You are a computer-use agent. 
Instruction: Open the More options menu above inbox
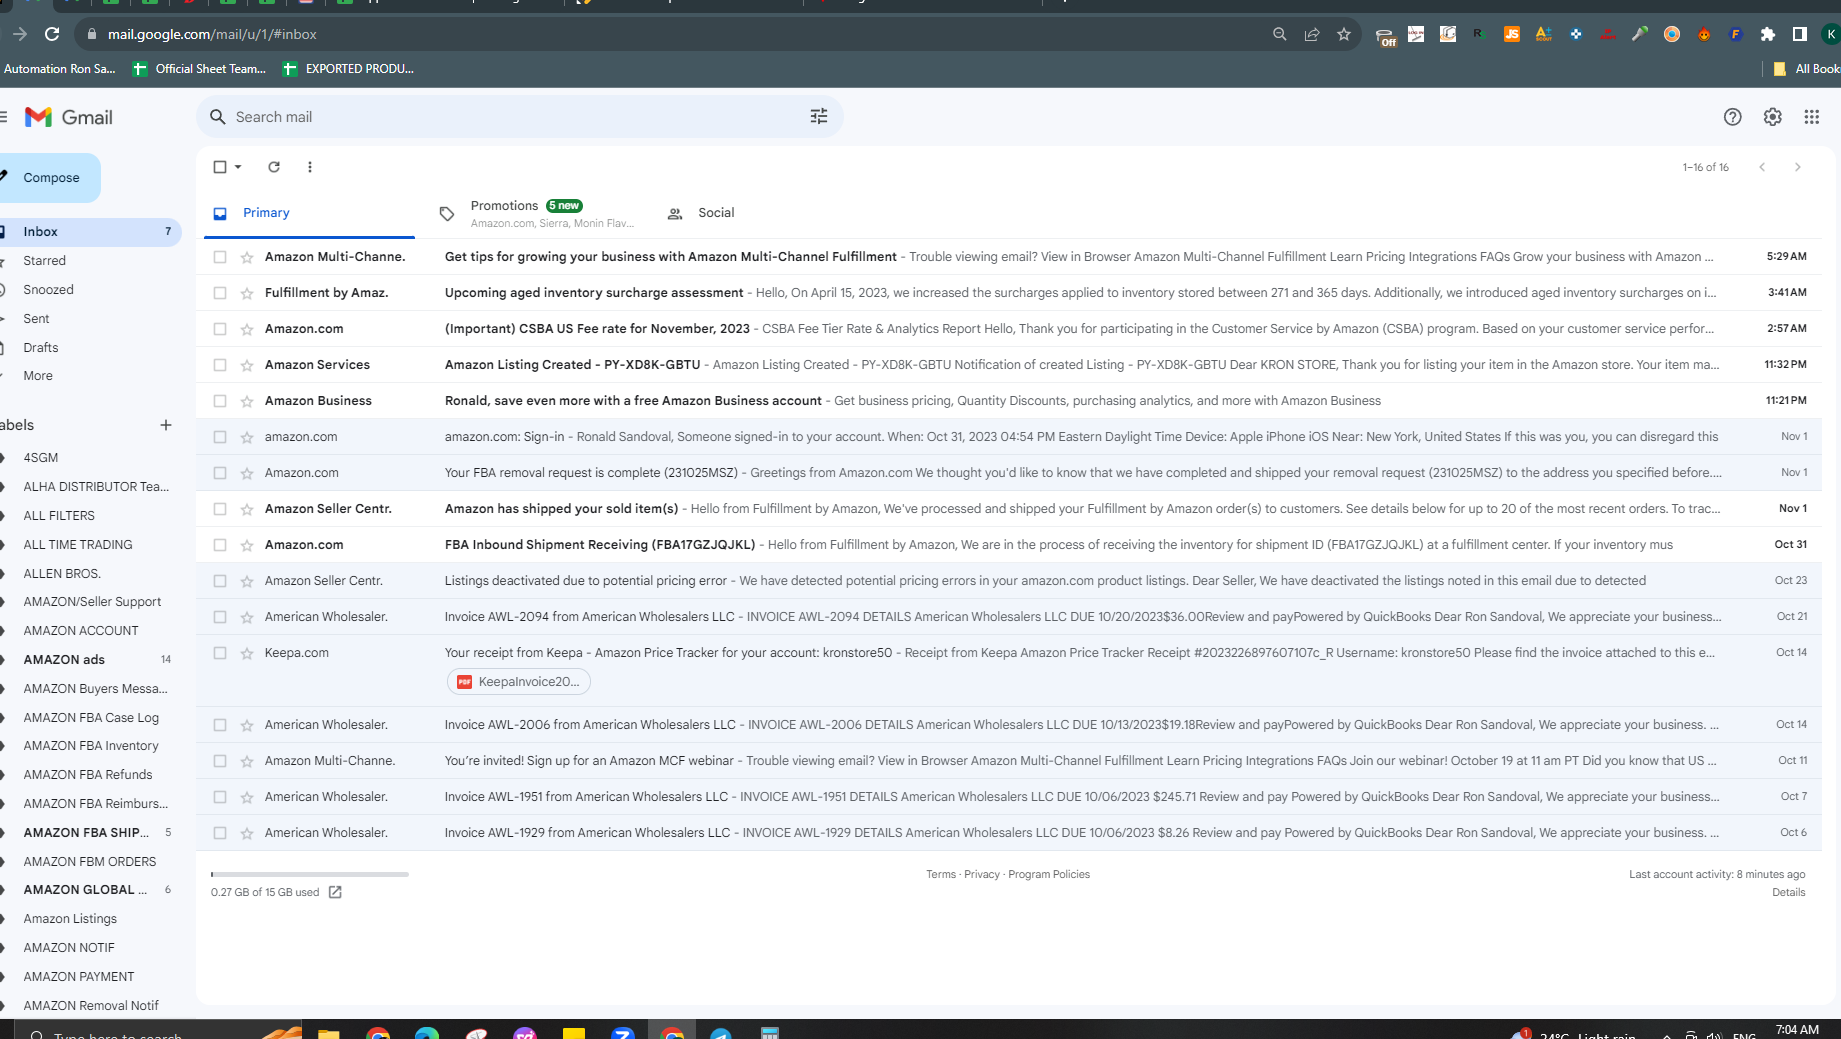click(x=310, y=167)
